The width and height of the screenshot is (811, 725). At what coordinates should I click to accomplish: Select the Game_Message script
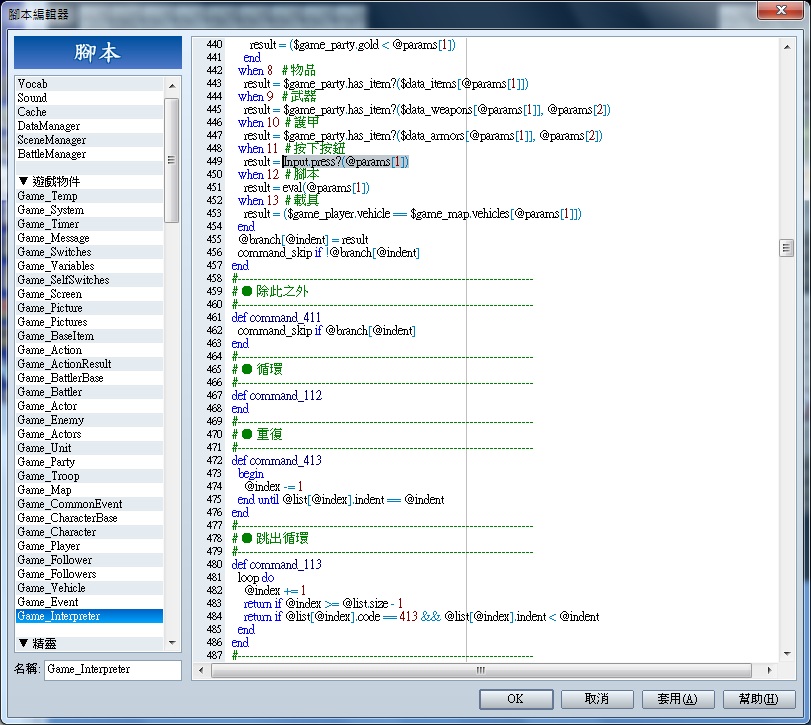[x=89, y=238]
